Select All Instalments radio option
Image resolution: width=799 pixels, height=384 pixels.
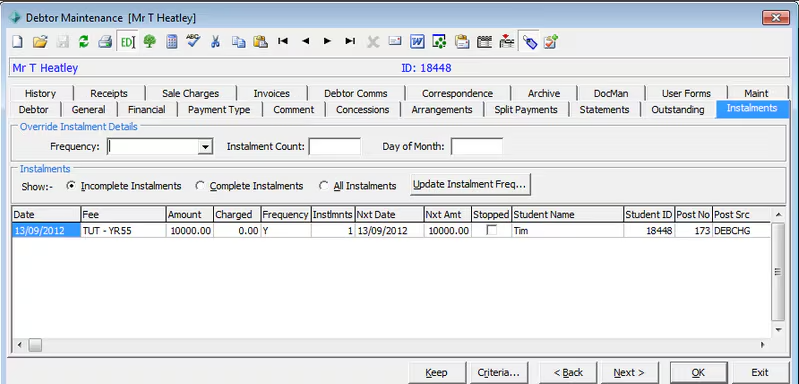[324, 186]
